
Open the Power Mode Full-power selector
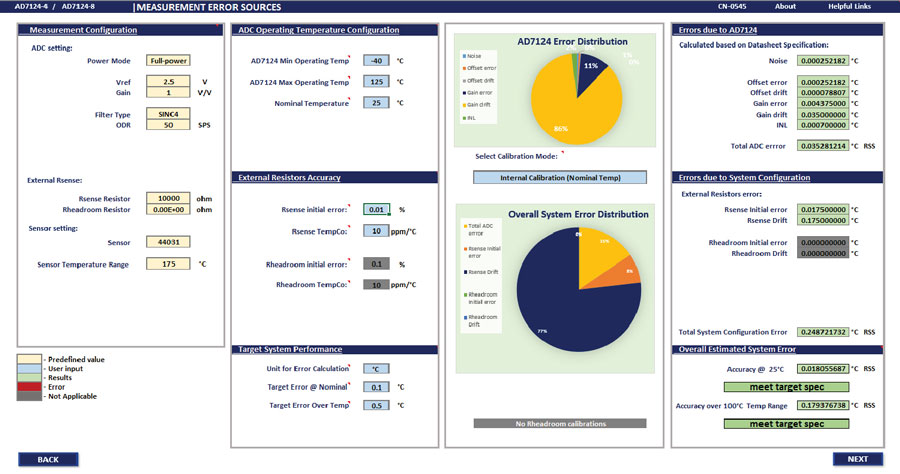168,60
